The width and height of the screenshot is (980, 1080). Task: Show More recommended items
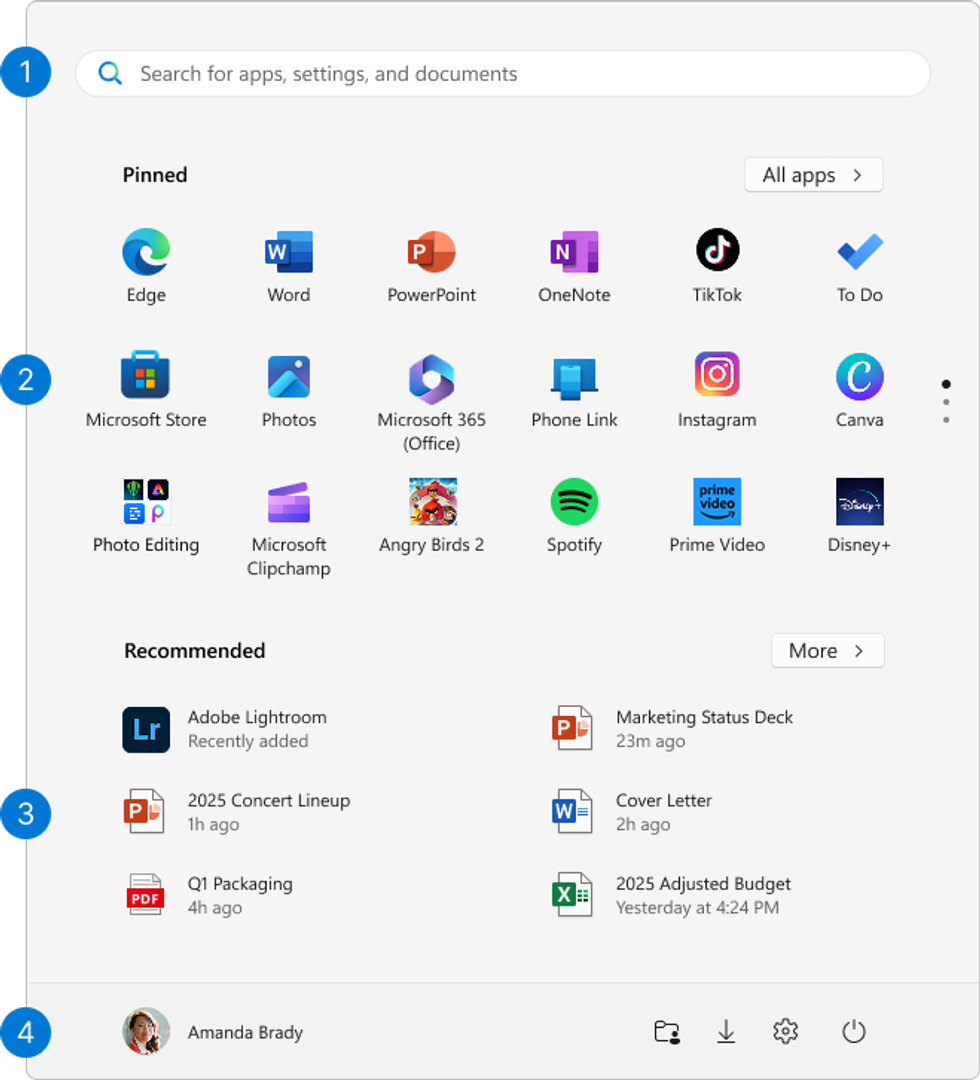pyautogui.click(x=827, y=650)
